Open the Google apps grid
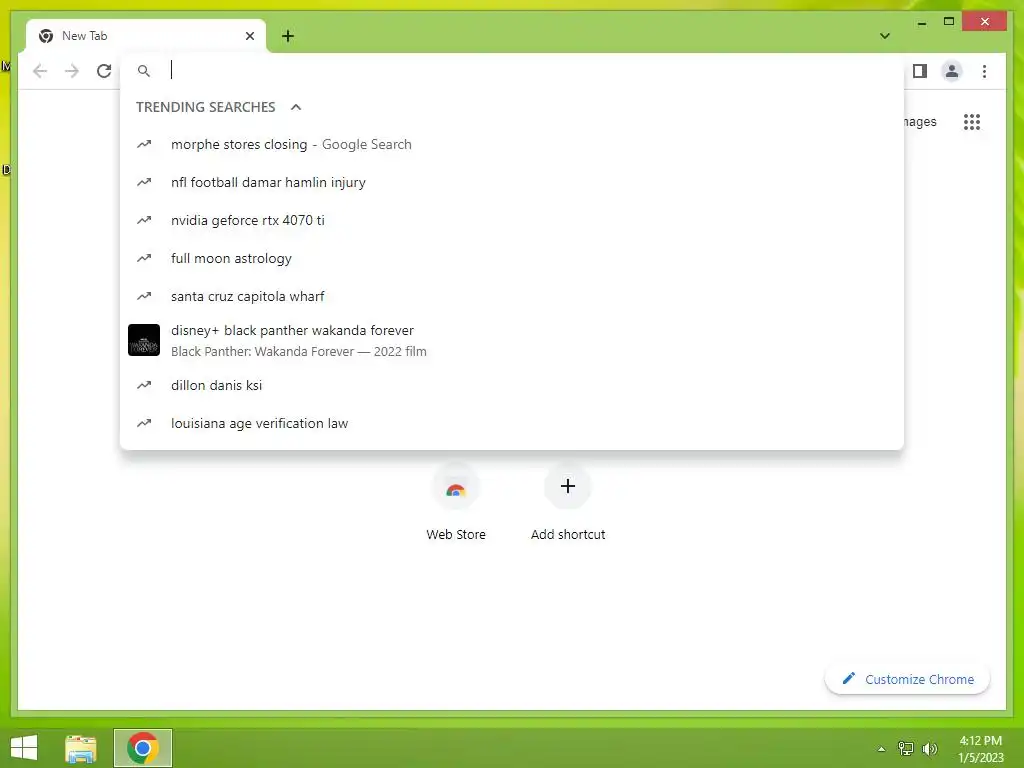Viewport: 1024px width, 768px height. pos(972,121)
